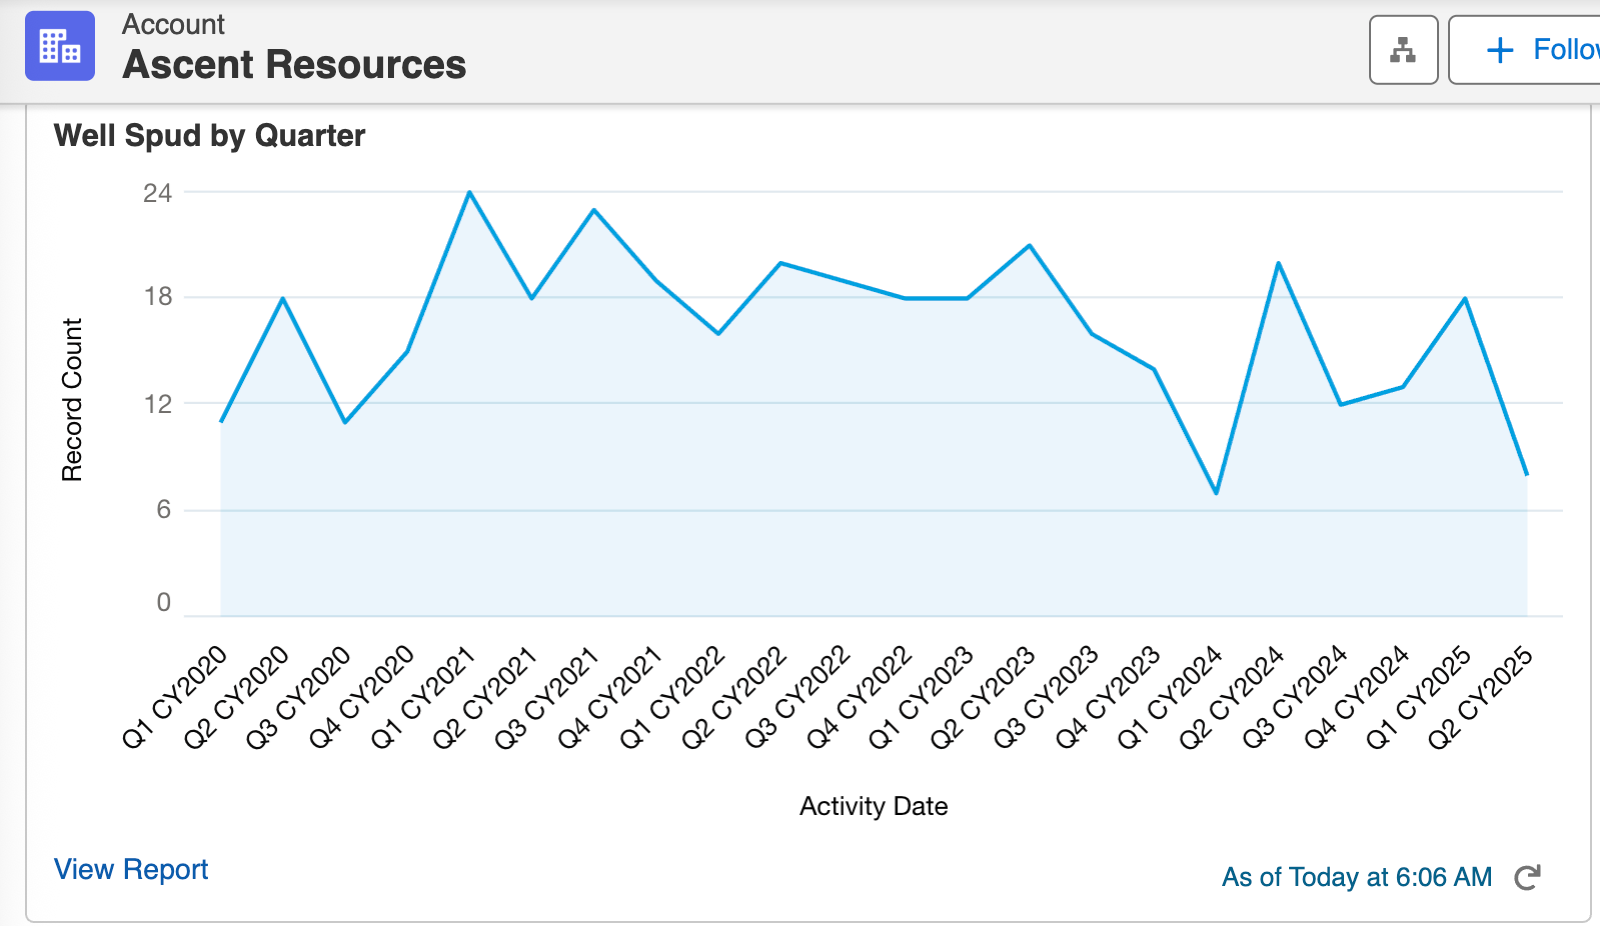The width and height of the screenshot is (1600, 926).
Task: Click the Q2 CY2025 endpoint on the chart
Action: tap(1527, 473)
